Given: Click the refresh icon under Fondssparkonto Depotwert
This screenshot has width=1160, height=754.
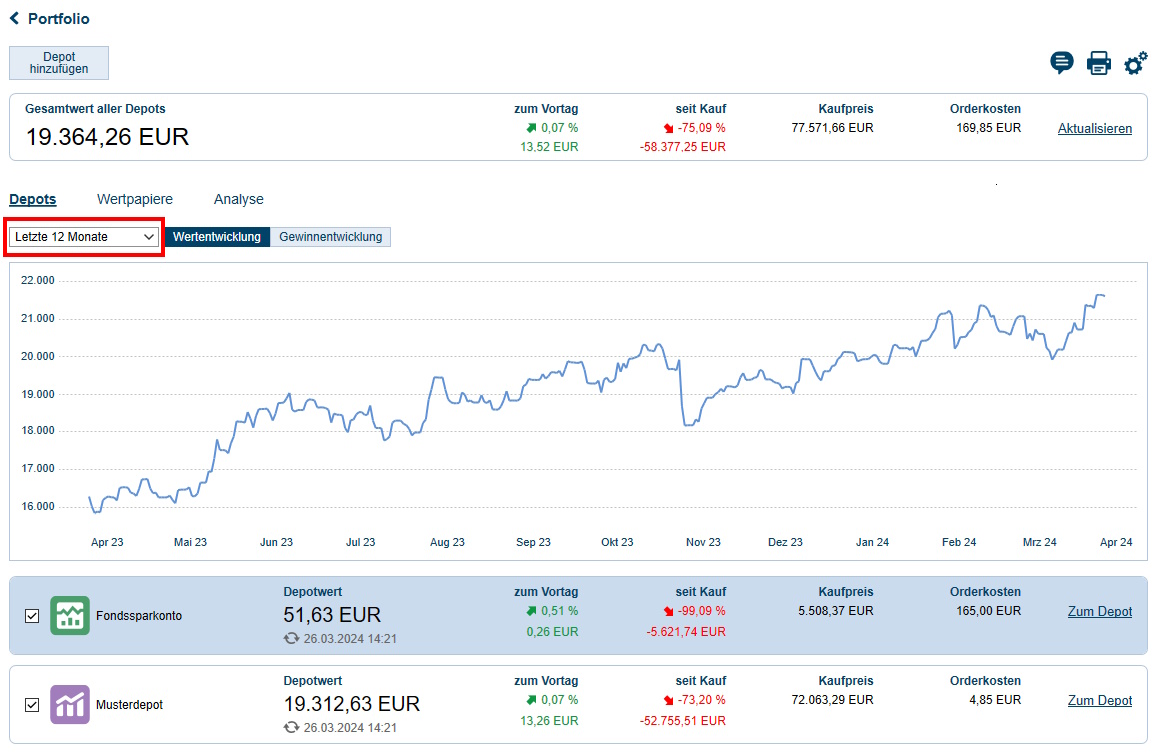Looking at the screenshot, I should click(x=291, y=638).
